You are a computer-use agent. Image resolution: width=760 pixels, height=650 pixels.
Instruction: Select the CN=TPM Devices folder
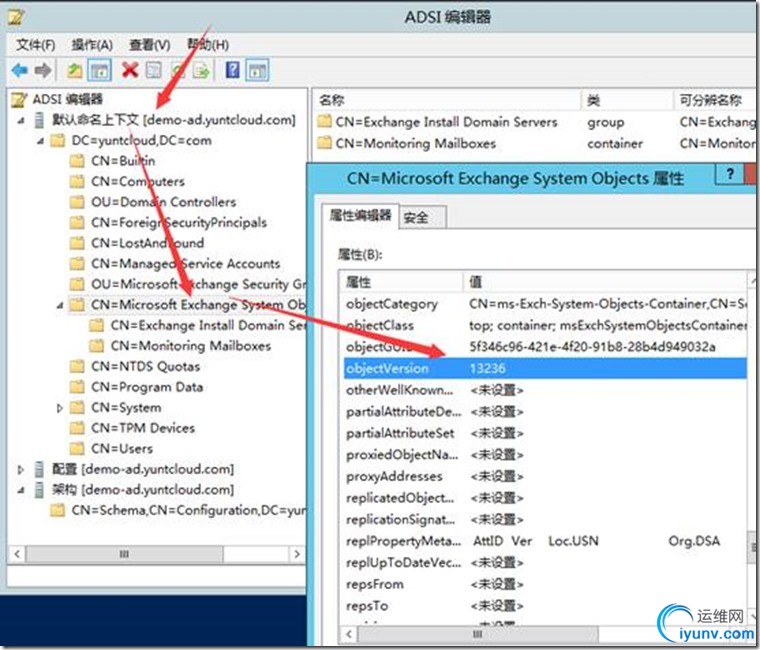[x=143, y=428]
